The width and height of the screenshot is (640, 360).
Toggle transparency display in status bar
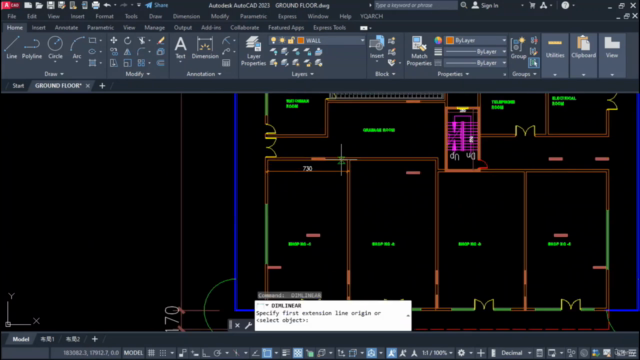point(298,353)
